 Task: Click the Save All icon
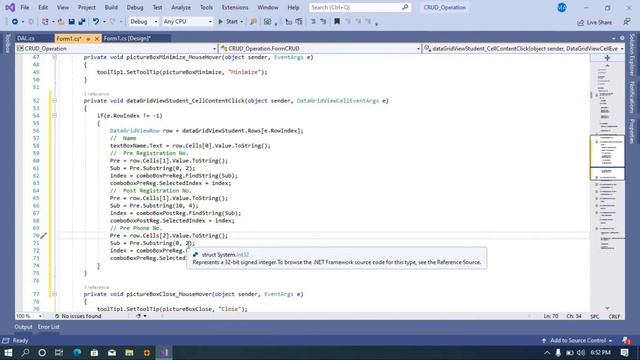coord(82,22)
